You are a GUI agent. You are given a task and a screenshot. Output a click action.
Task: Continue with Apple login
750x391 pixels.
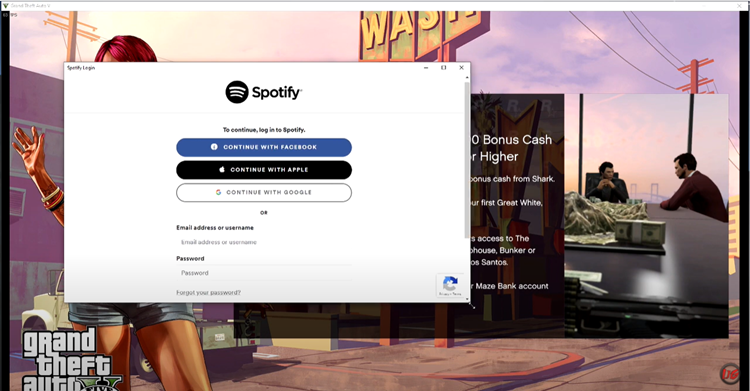click(264, 170)
